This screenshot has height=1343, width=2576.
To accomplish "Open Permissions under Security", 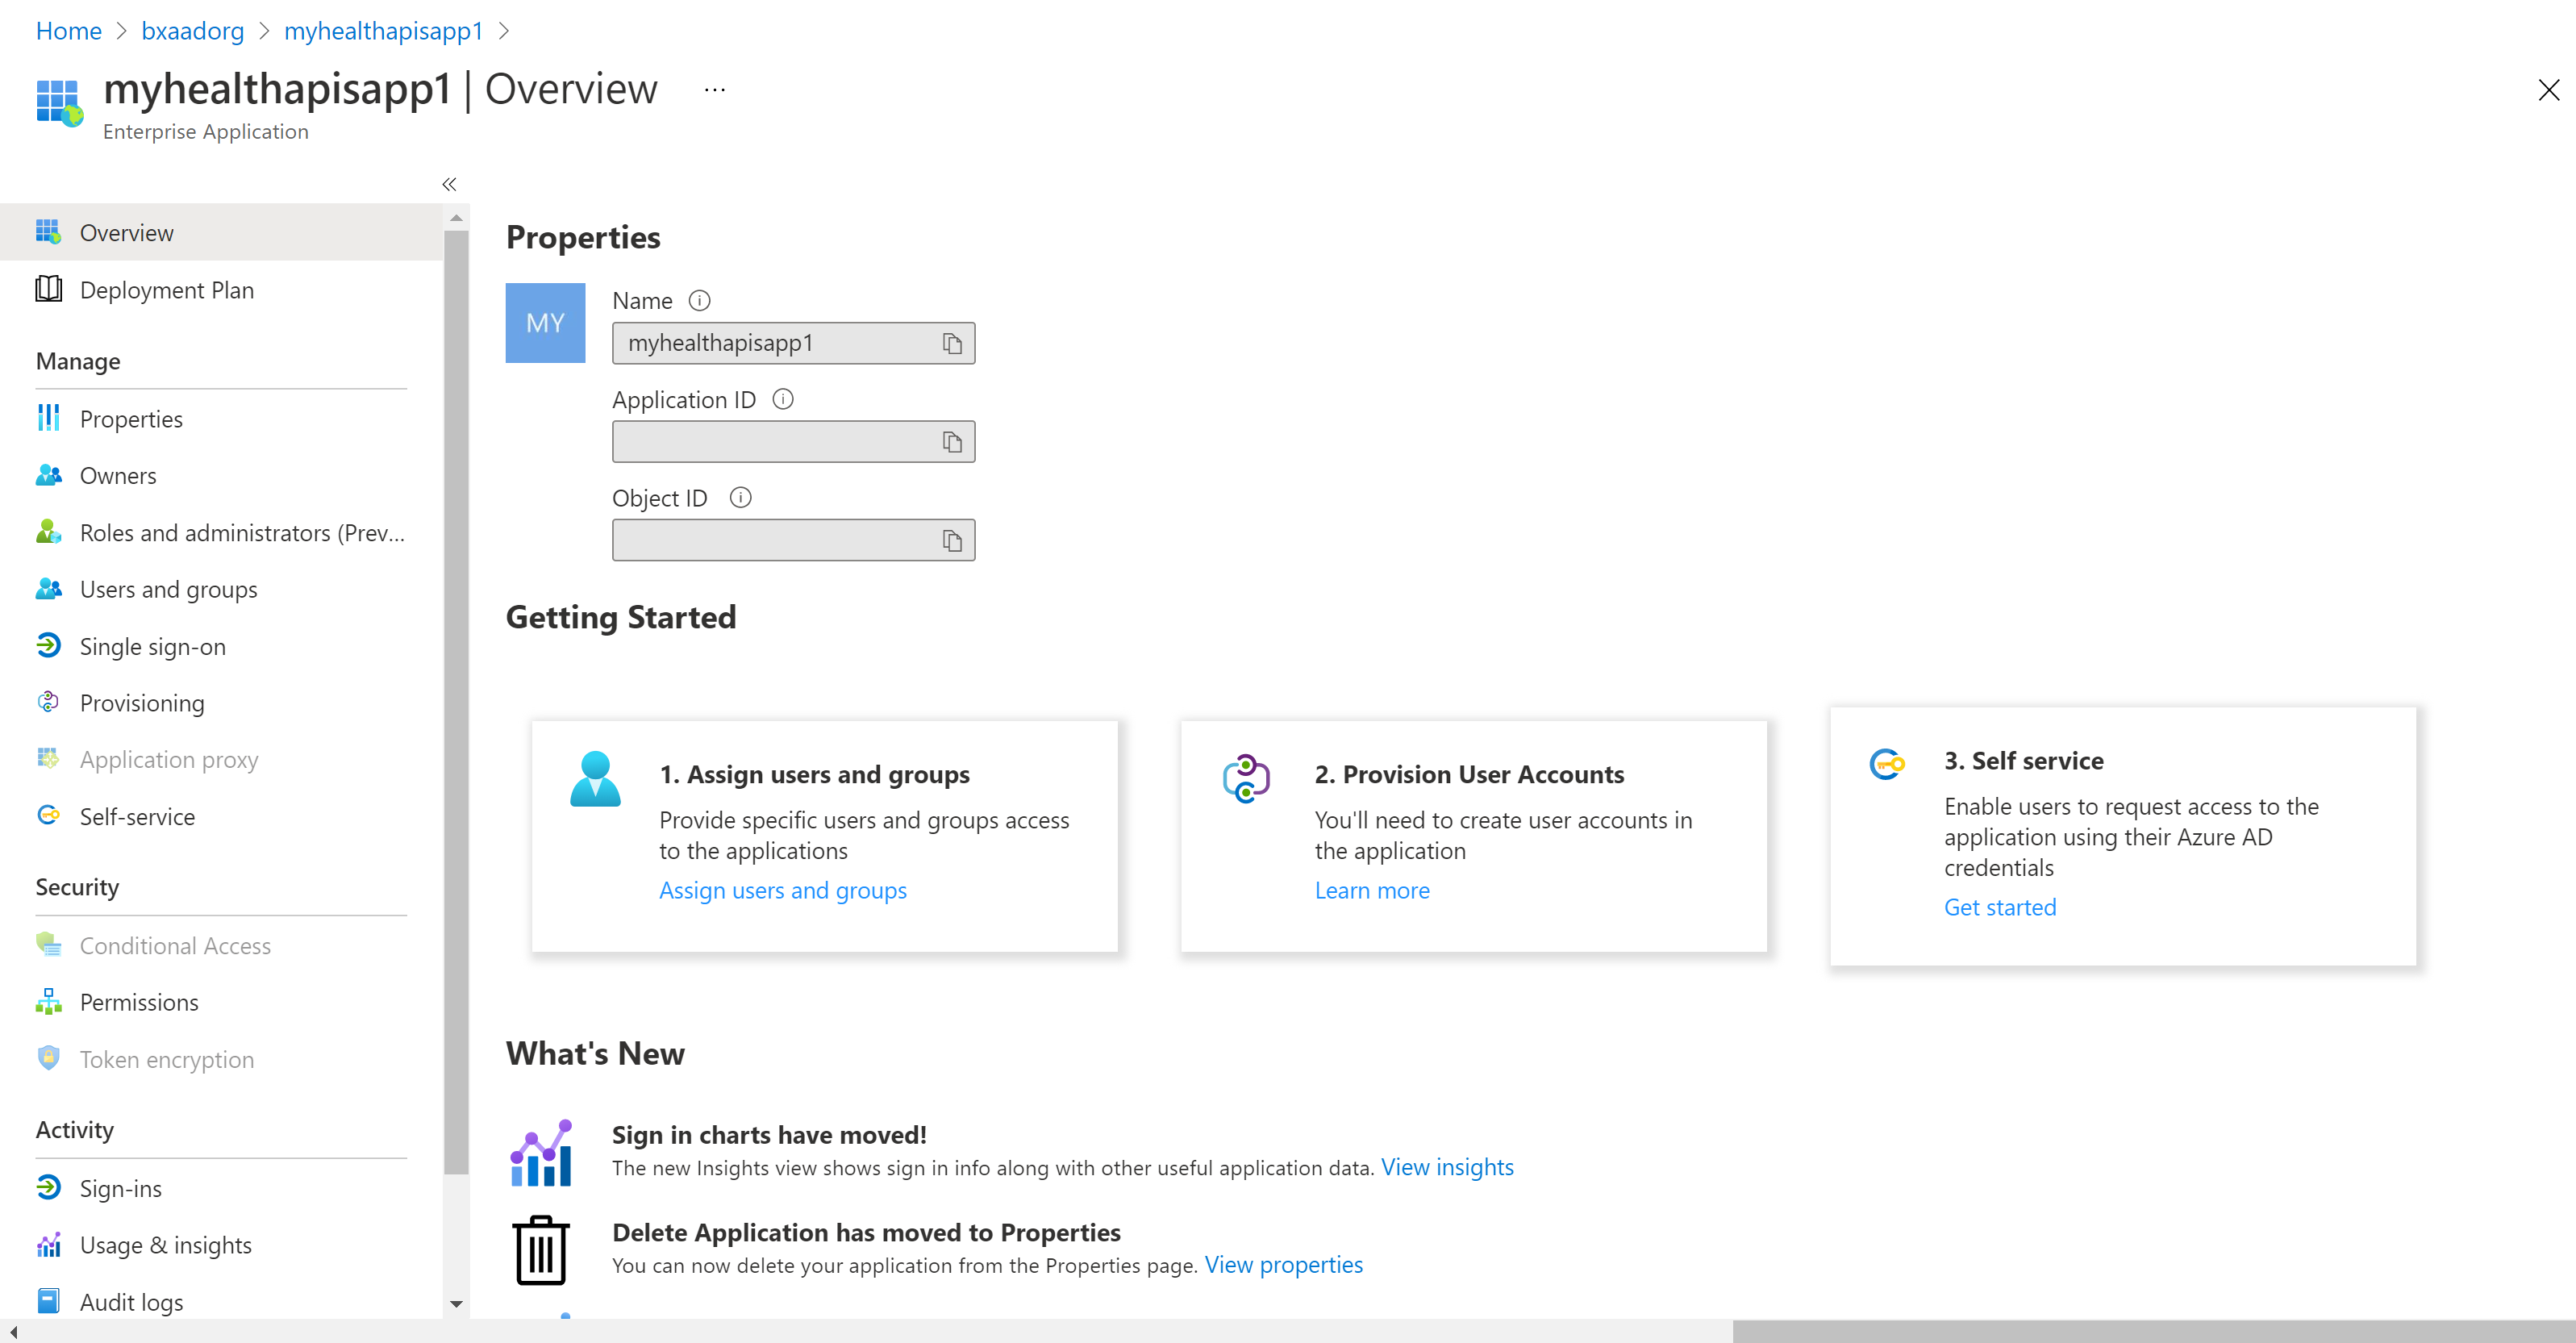I will 221,1002.
